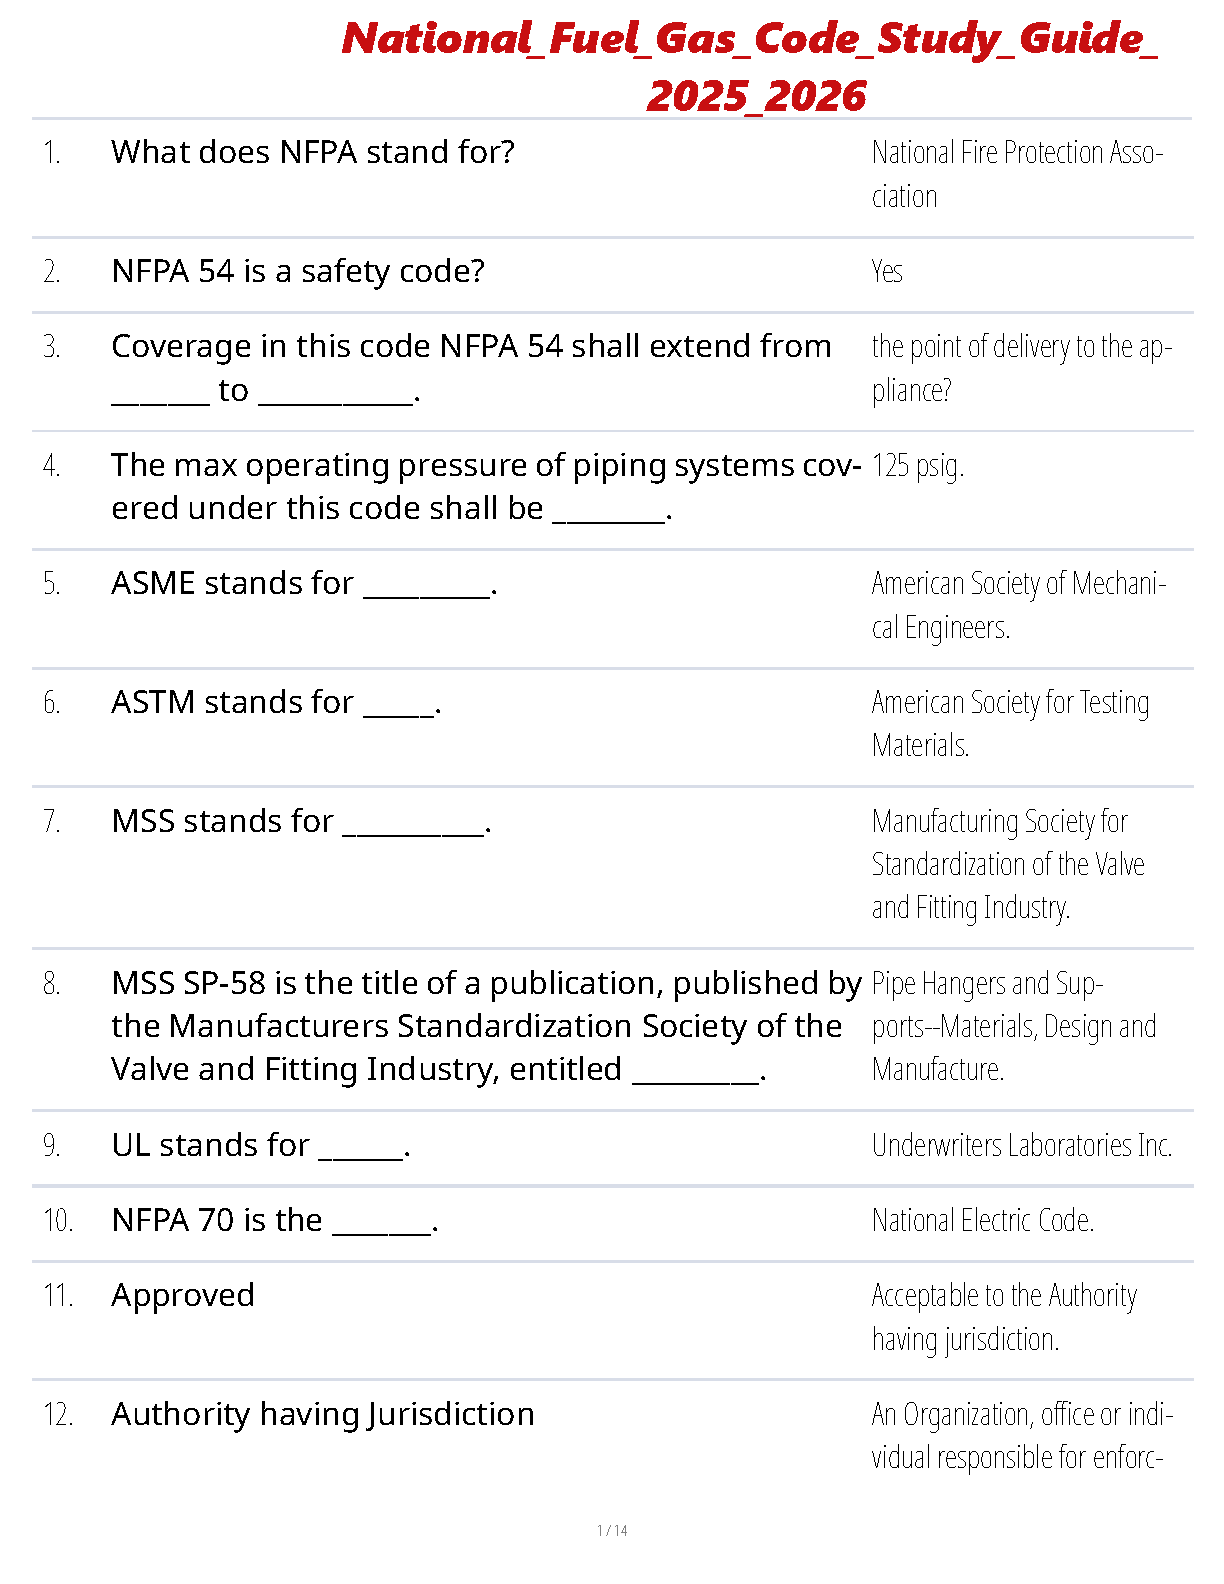Click the 'National Electric Code.' answer
The height and width of the screenshot is (1584, 1224).
click(982, 1220)
